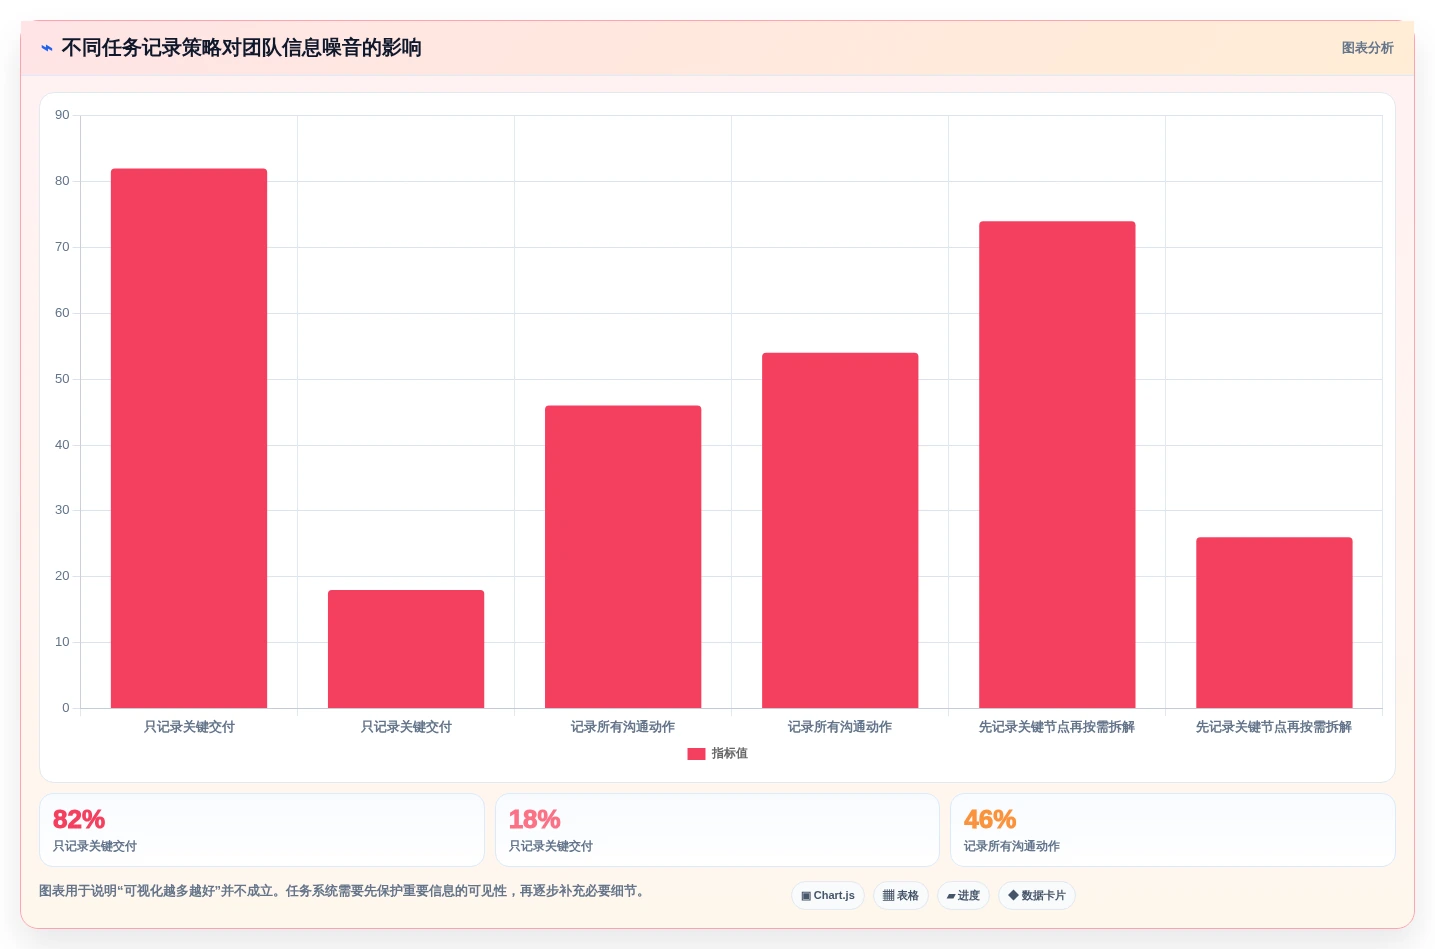
Task: Click the blue lightning icon beside the title
Action: click(47, 48)
